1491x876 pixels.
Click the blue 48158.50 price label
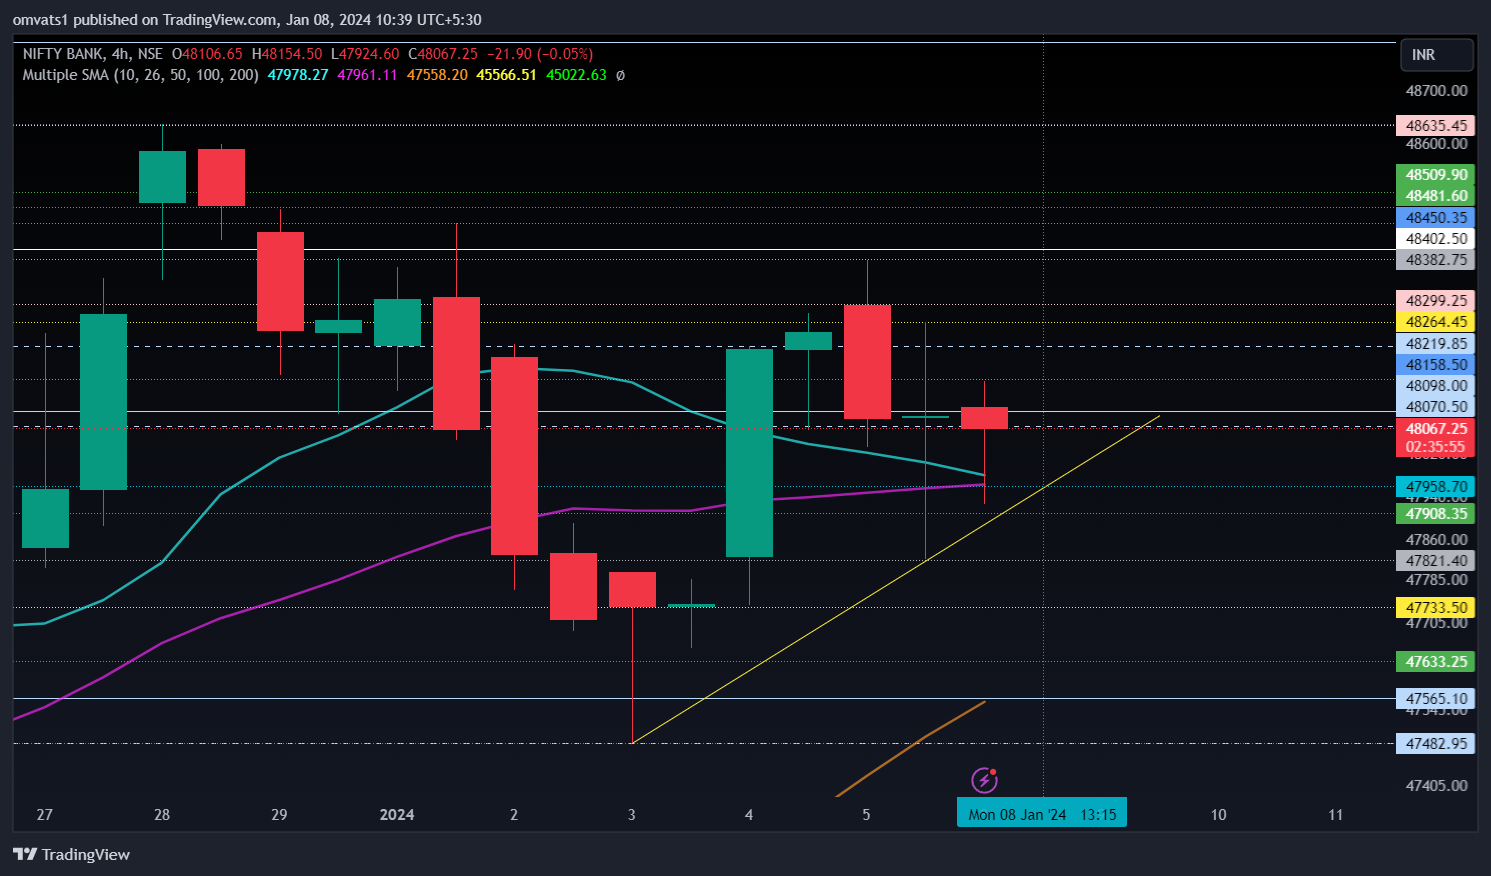tap(1435, 365)
